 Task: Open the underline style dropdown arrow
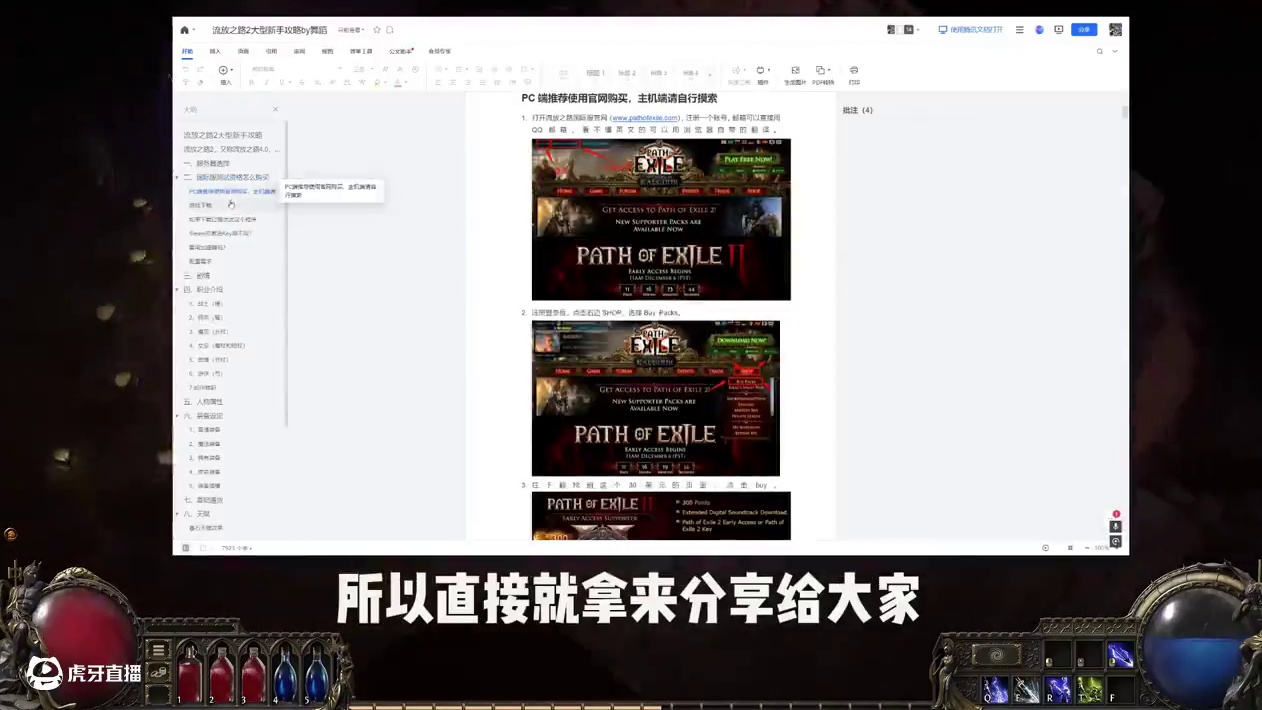pyautogui.click(x=291, y=83)
